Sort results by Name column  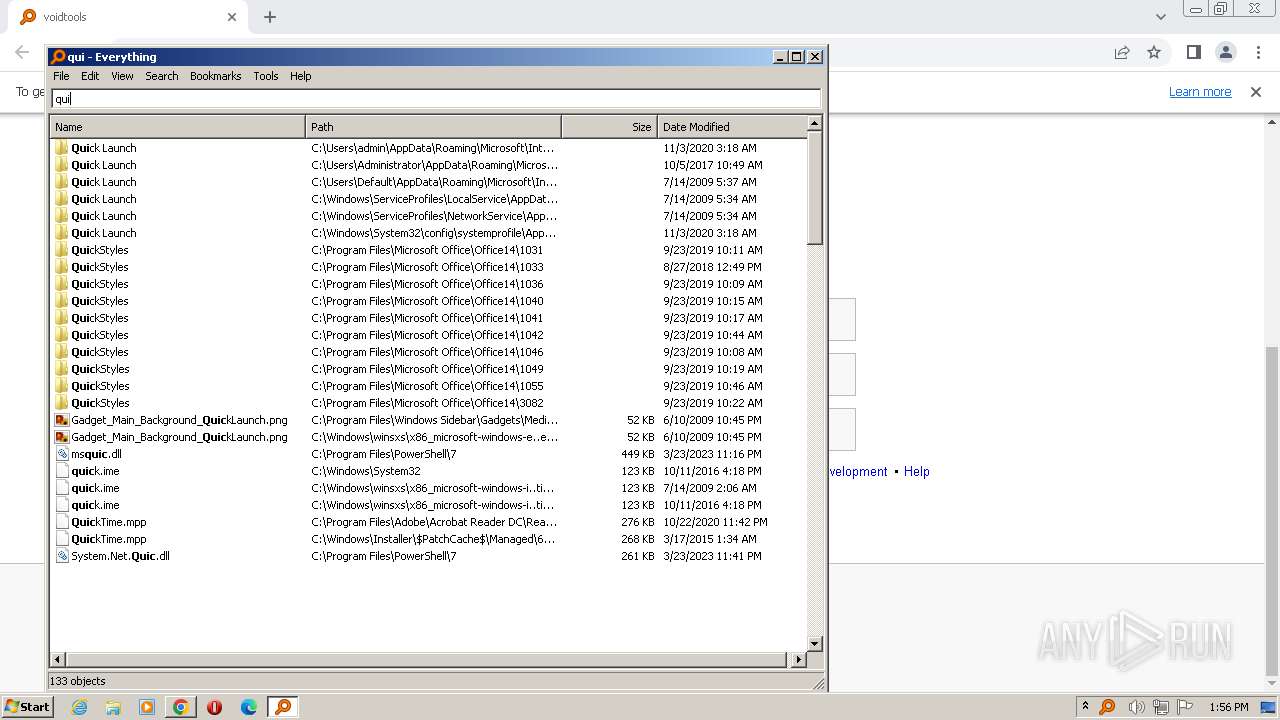pos(178,127)
